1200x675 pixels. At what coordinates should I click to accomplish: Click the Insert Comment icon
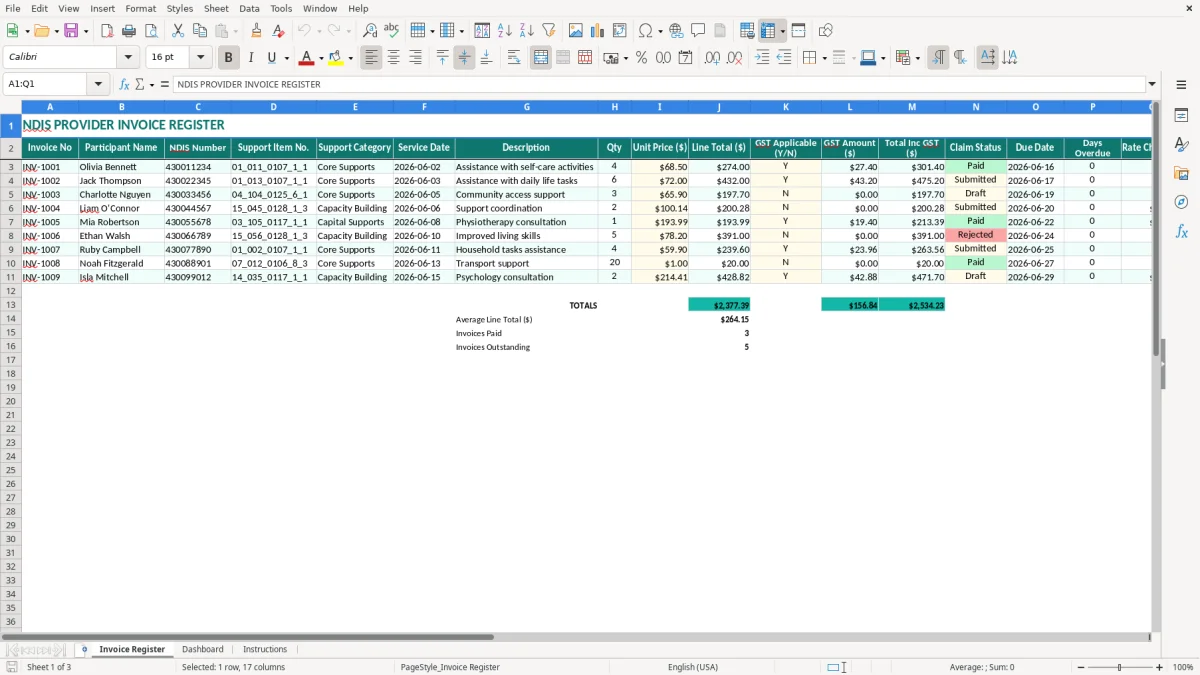[x=698, y=31]
